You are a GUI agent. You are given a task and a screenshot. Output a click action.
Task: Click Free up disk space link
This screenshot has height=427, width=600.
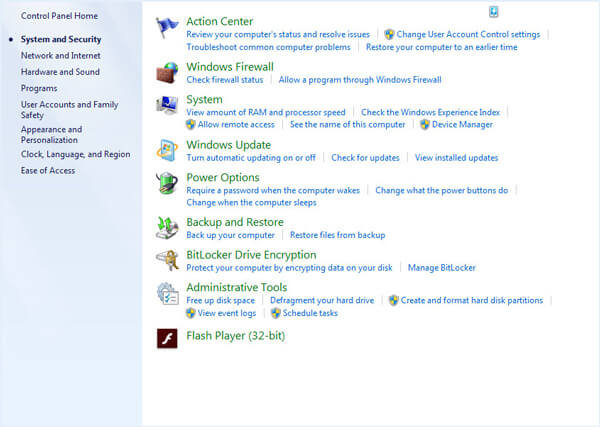pos(220,301)
